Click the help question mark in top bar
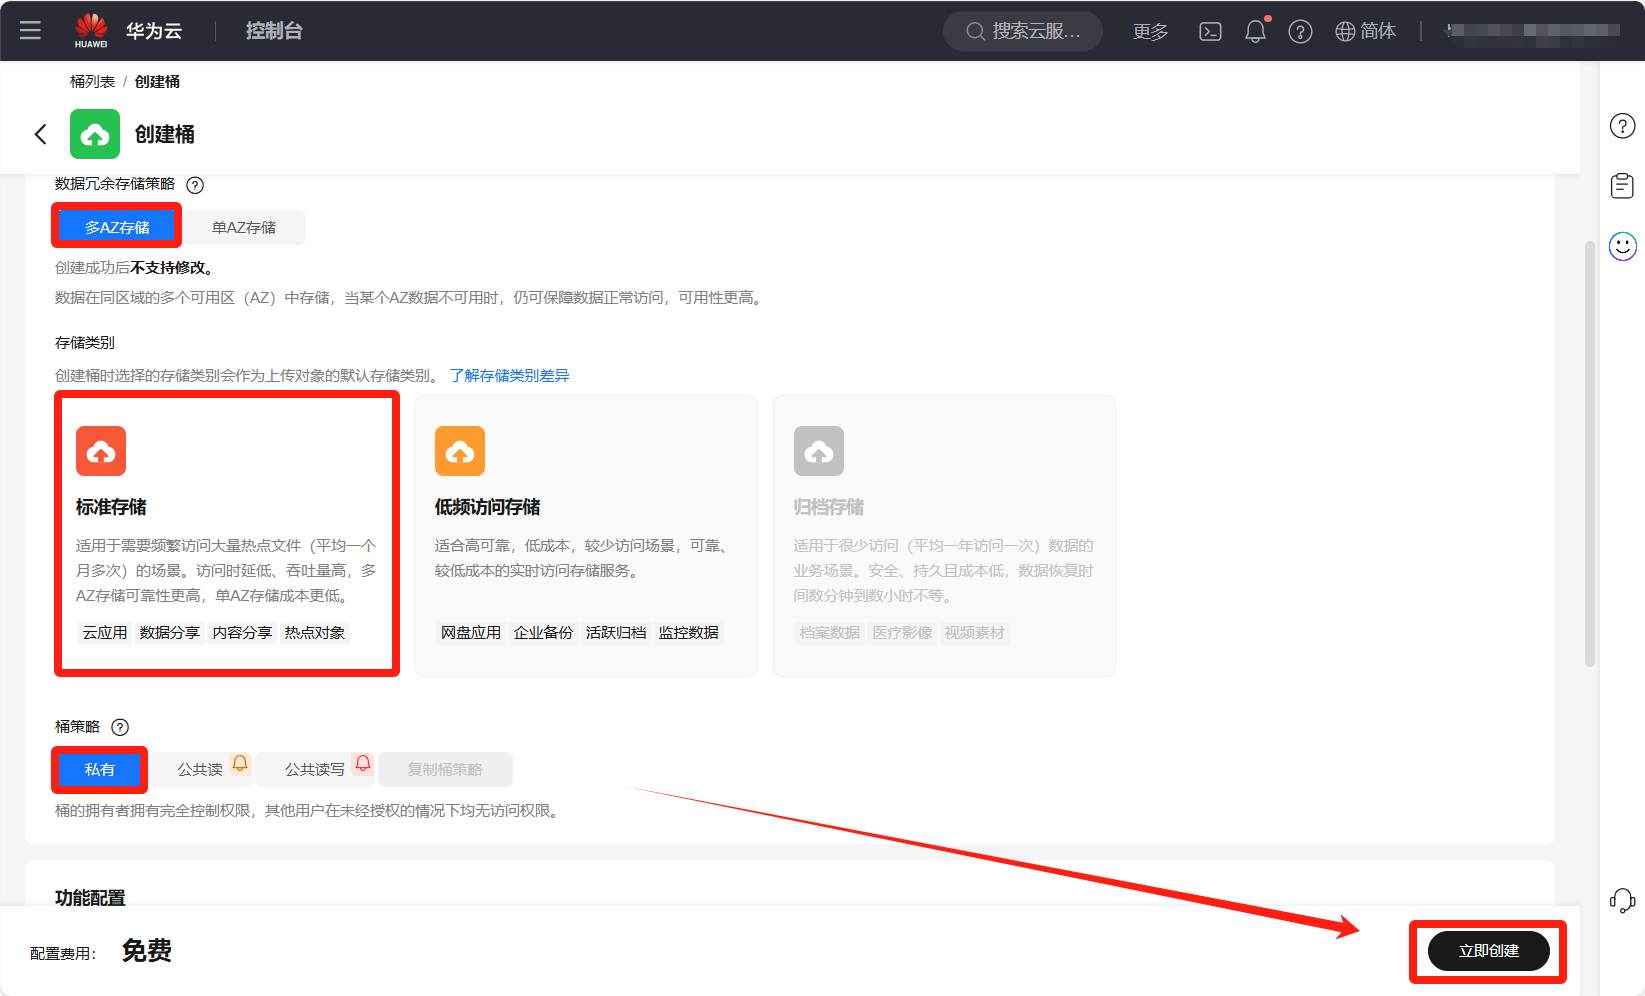 (1300, 32)
